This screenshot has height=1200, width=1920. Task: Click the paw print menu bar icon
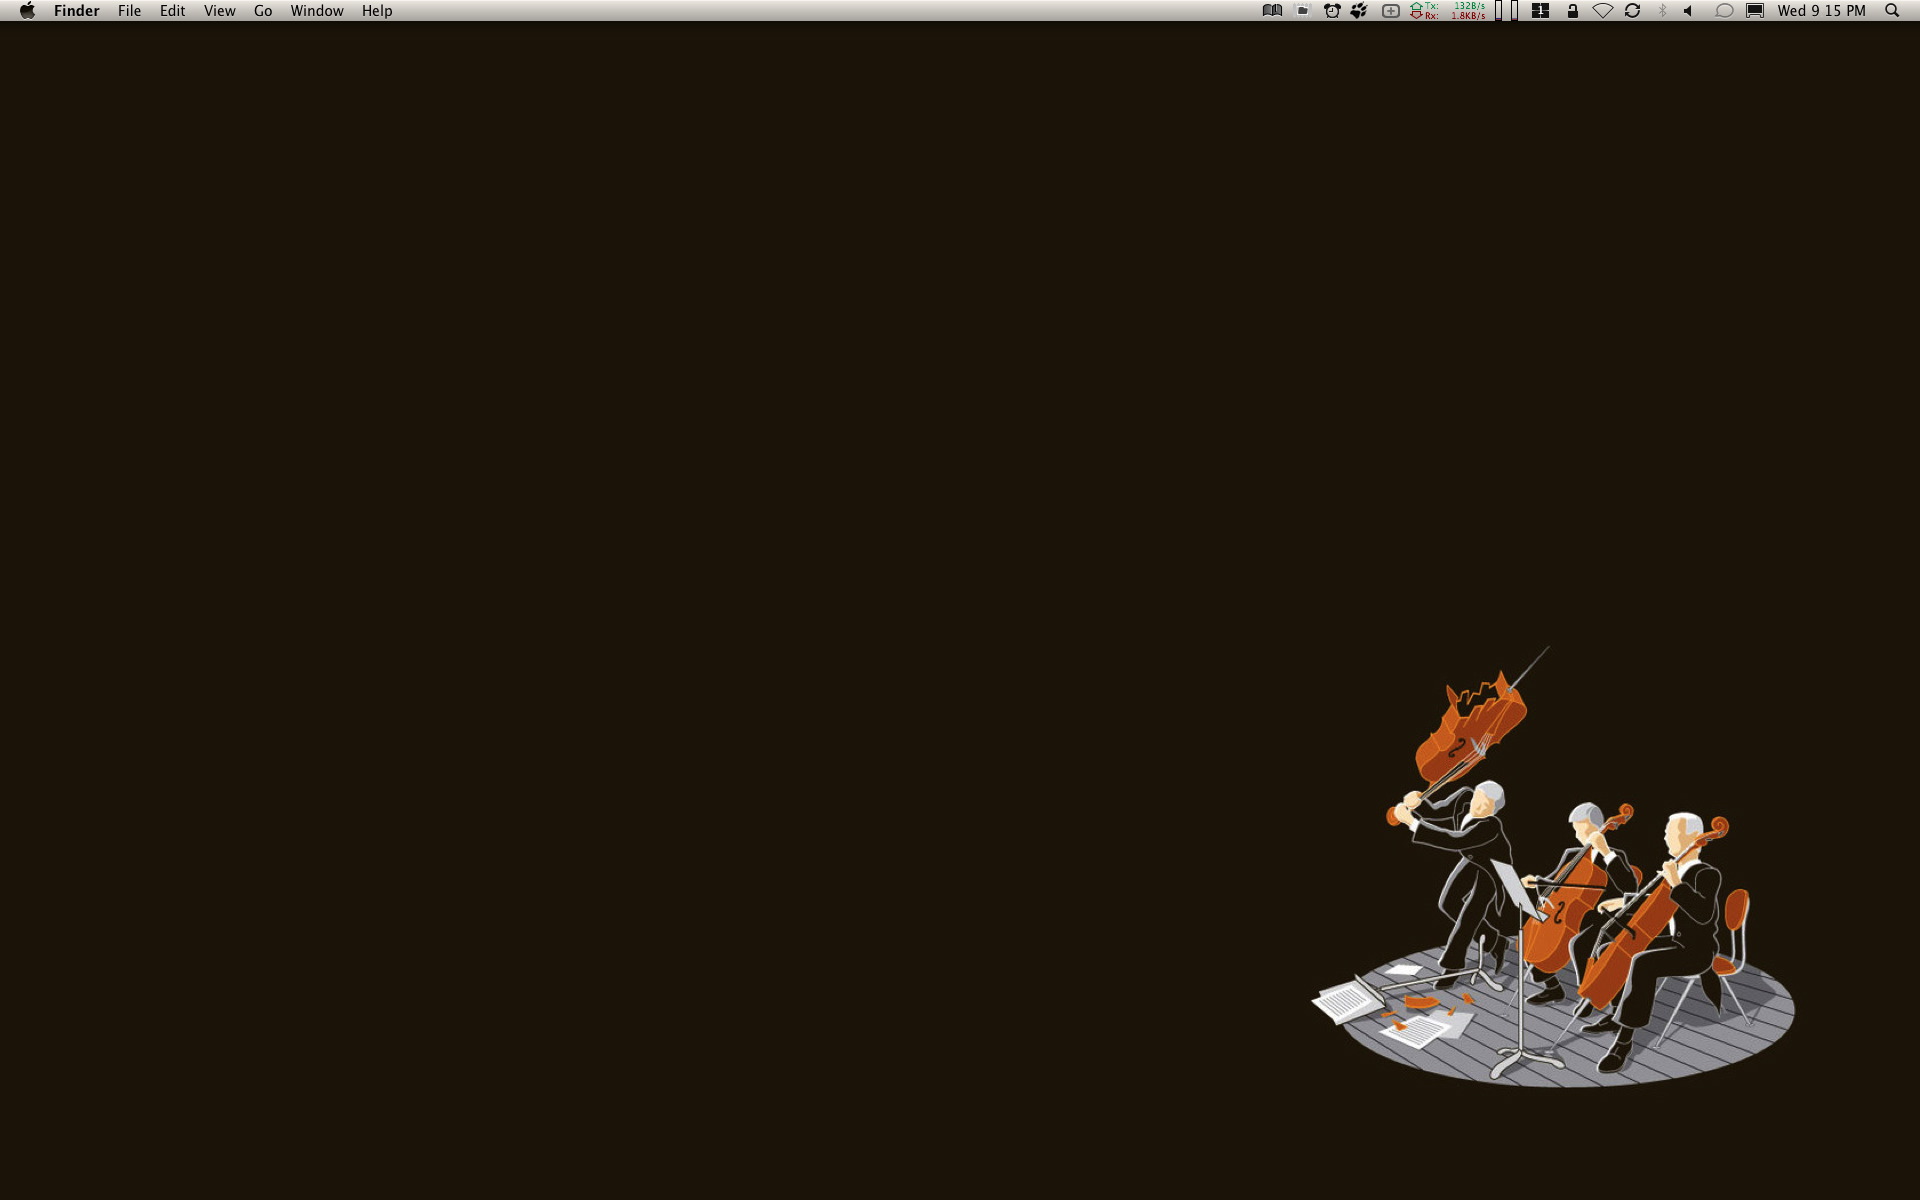tap(1359, 11)
